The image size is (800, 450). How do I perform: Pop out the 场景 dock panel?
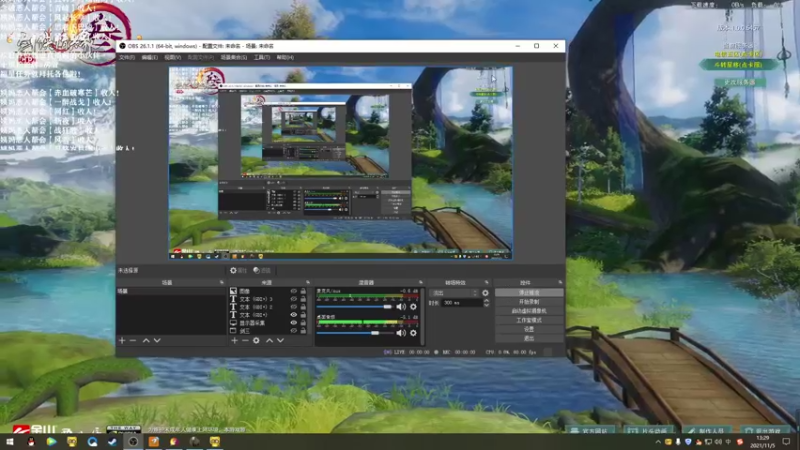tap(221, 282)
